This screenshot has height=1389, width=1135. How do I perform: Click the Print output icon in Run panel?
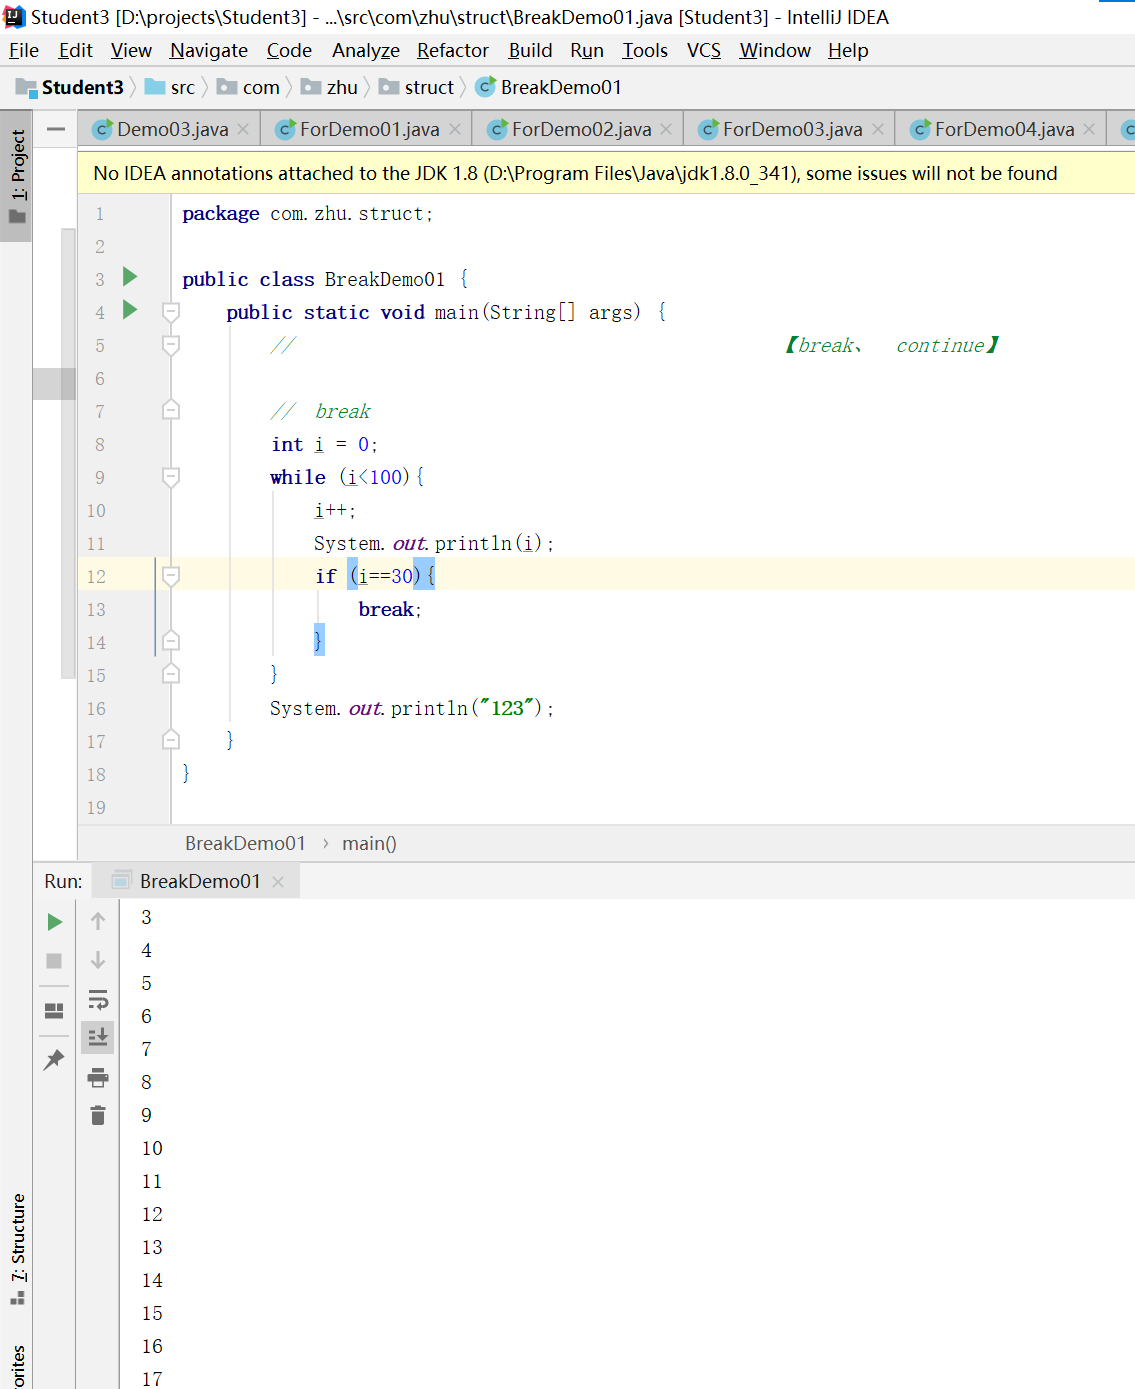tap(98, 1077)
